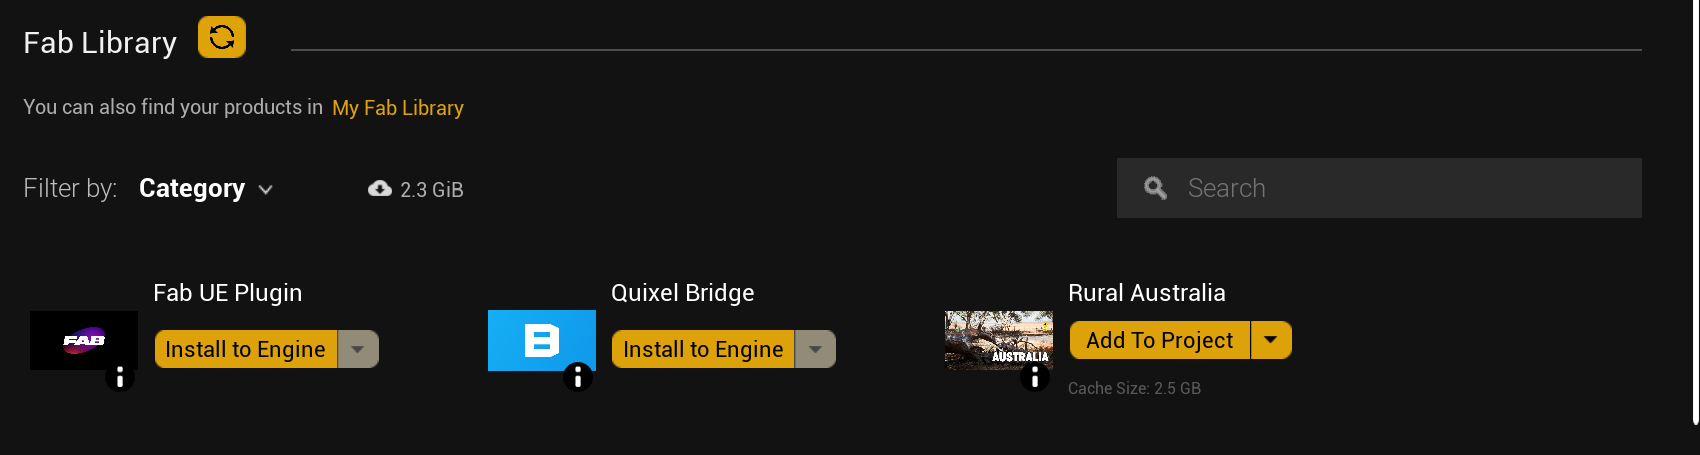Show info for Fab UE Plugin
Image resolution: width=1700 pixels, height=455 pixels.
[x=120, y=377]
